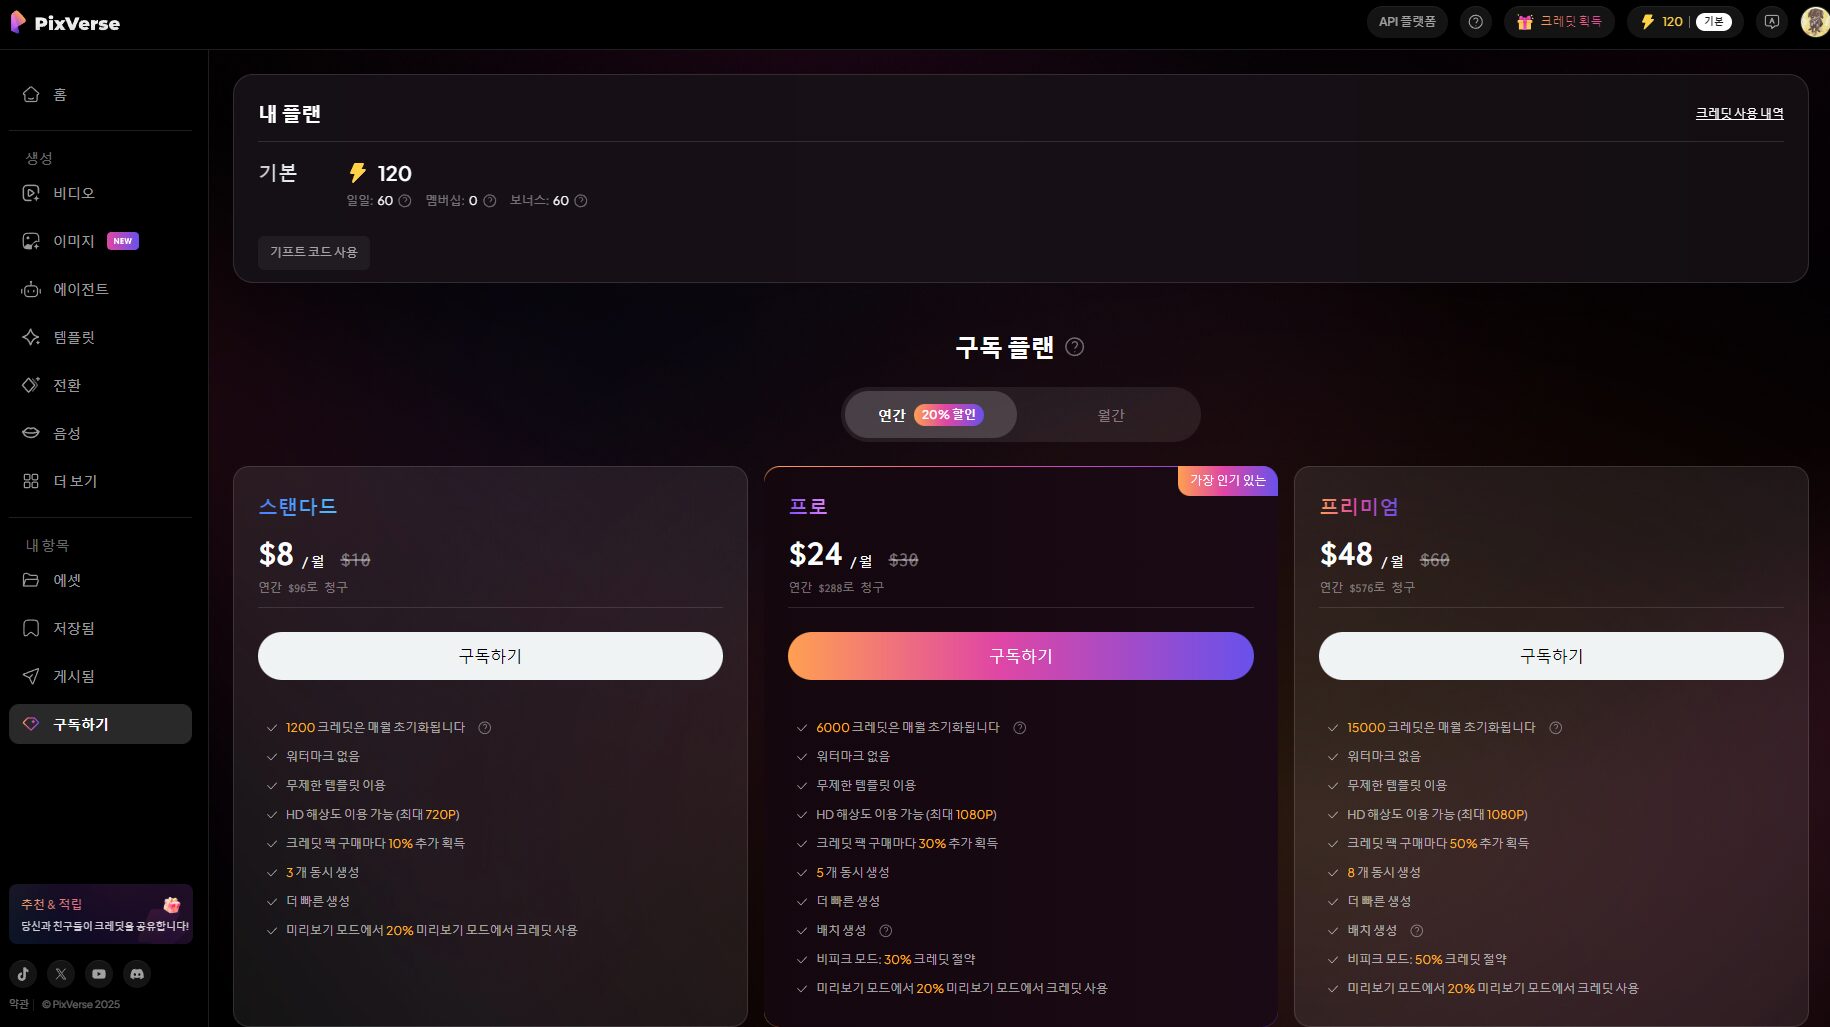
Task: Click the profile avatar in top corner
Action: 1812,21
